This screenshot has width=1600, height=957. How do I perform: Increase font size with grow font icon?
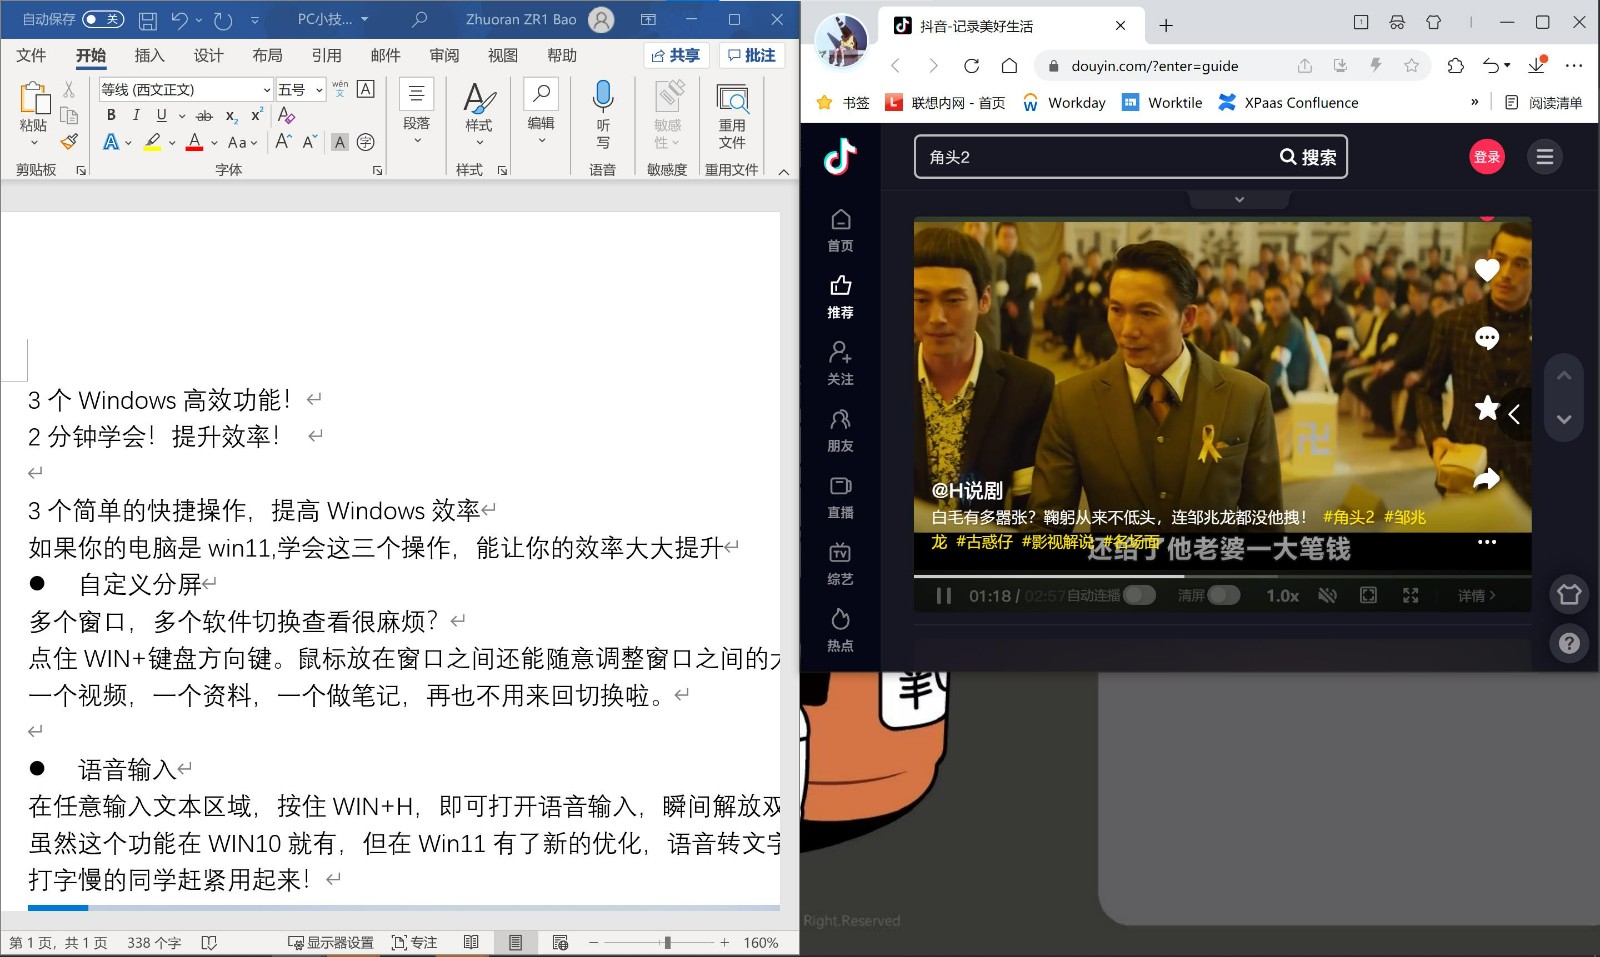[284, 142]
